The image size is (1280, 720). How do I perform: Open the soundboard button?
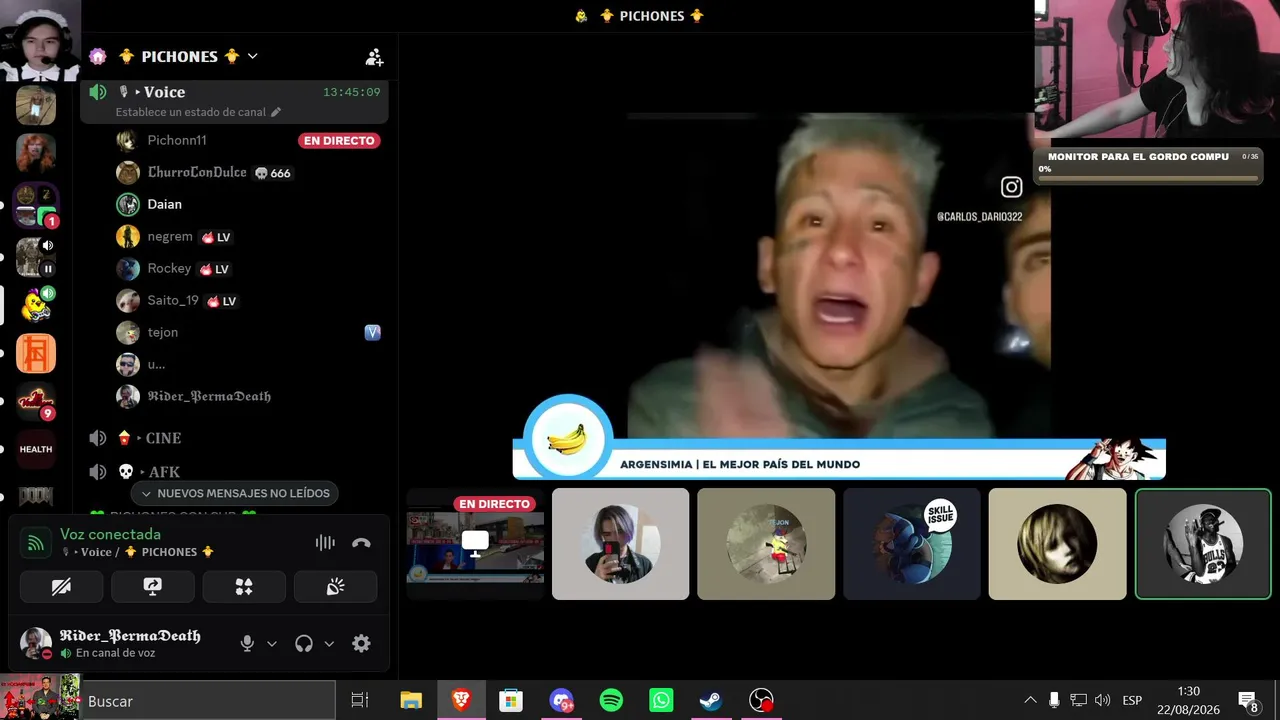(x=335, y=587)
